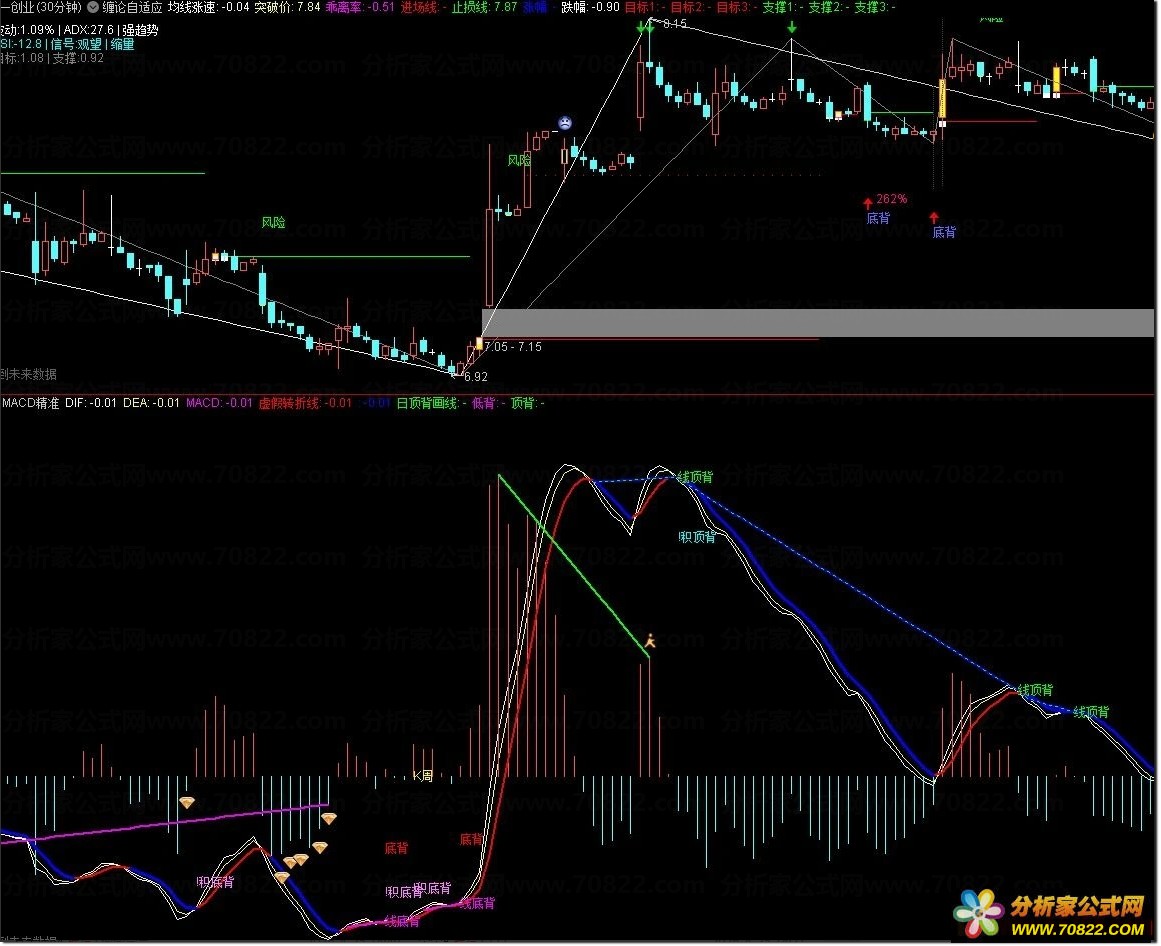Click the green diagonal divergence line on MACD
The height and width of the screenshot is (946, 1161).
[x=574, y=566]
